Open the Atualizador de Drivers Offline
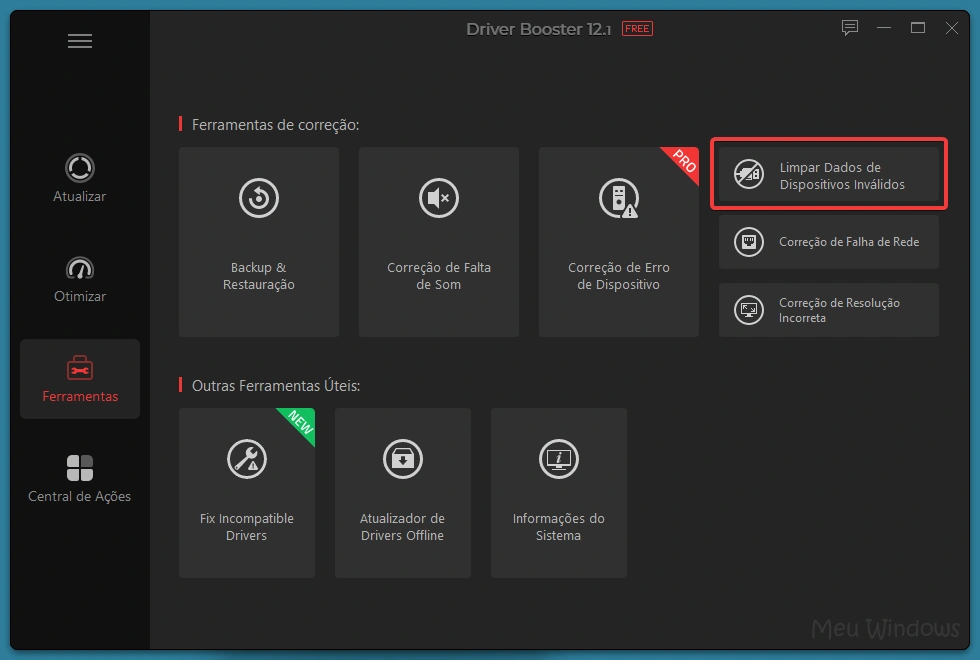The width and height of the screenshot is (980, 660). click(402, 492)
